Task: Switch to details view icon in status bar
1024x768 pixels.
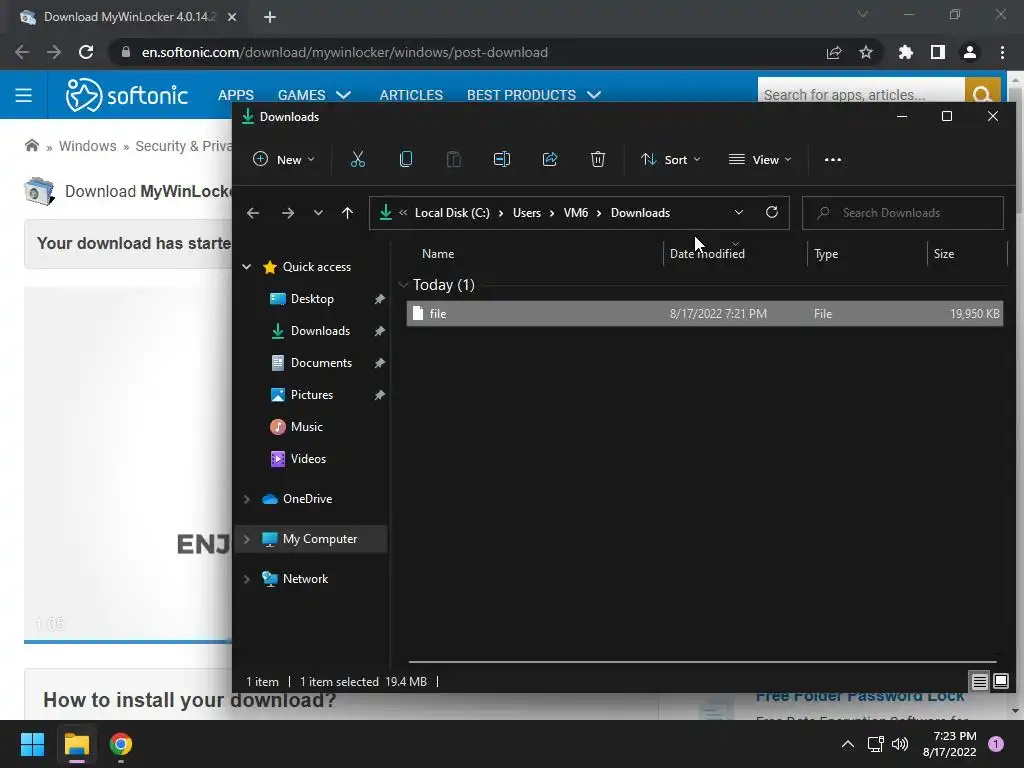Action: click(x=979, y=682)
